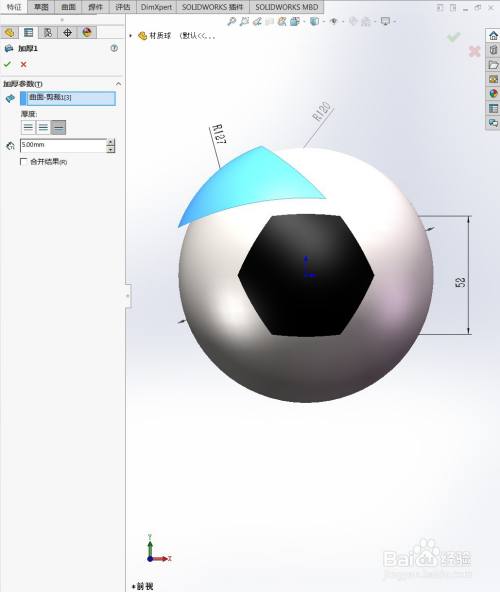Open the 评估 (Evaluate) tab
The width and height of the screenshot is (500, 592).
coord(123,7)
